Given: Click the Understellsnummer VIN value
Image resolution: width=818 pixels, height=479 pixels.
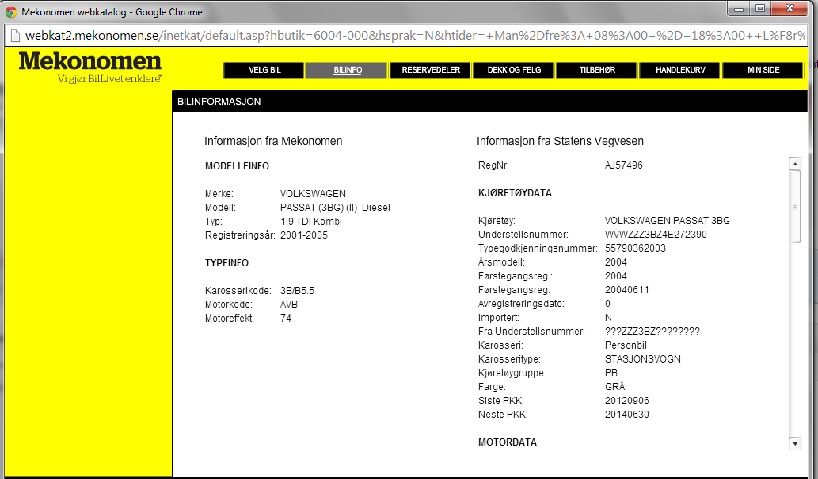Looking at the screenshot, I should pyautogui.click(x=656, y=232).
